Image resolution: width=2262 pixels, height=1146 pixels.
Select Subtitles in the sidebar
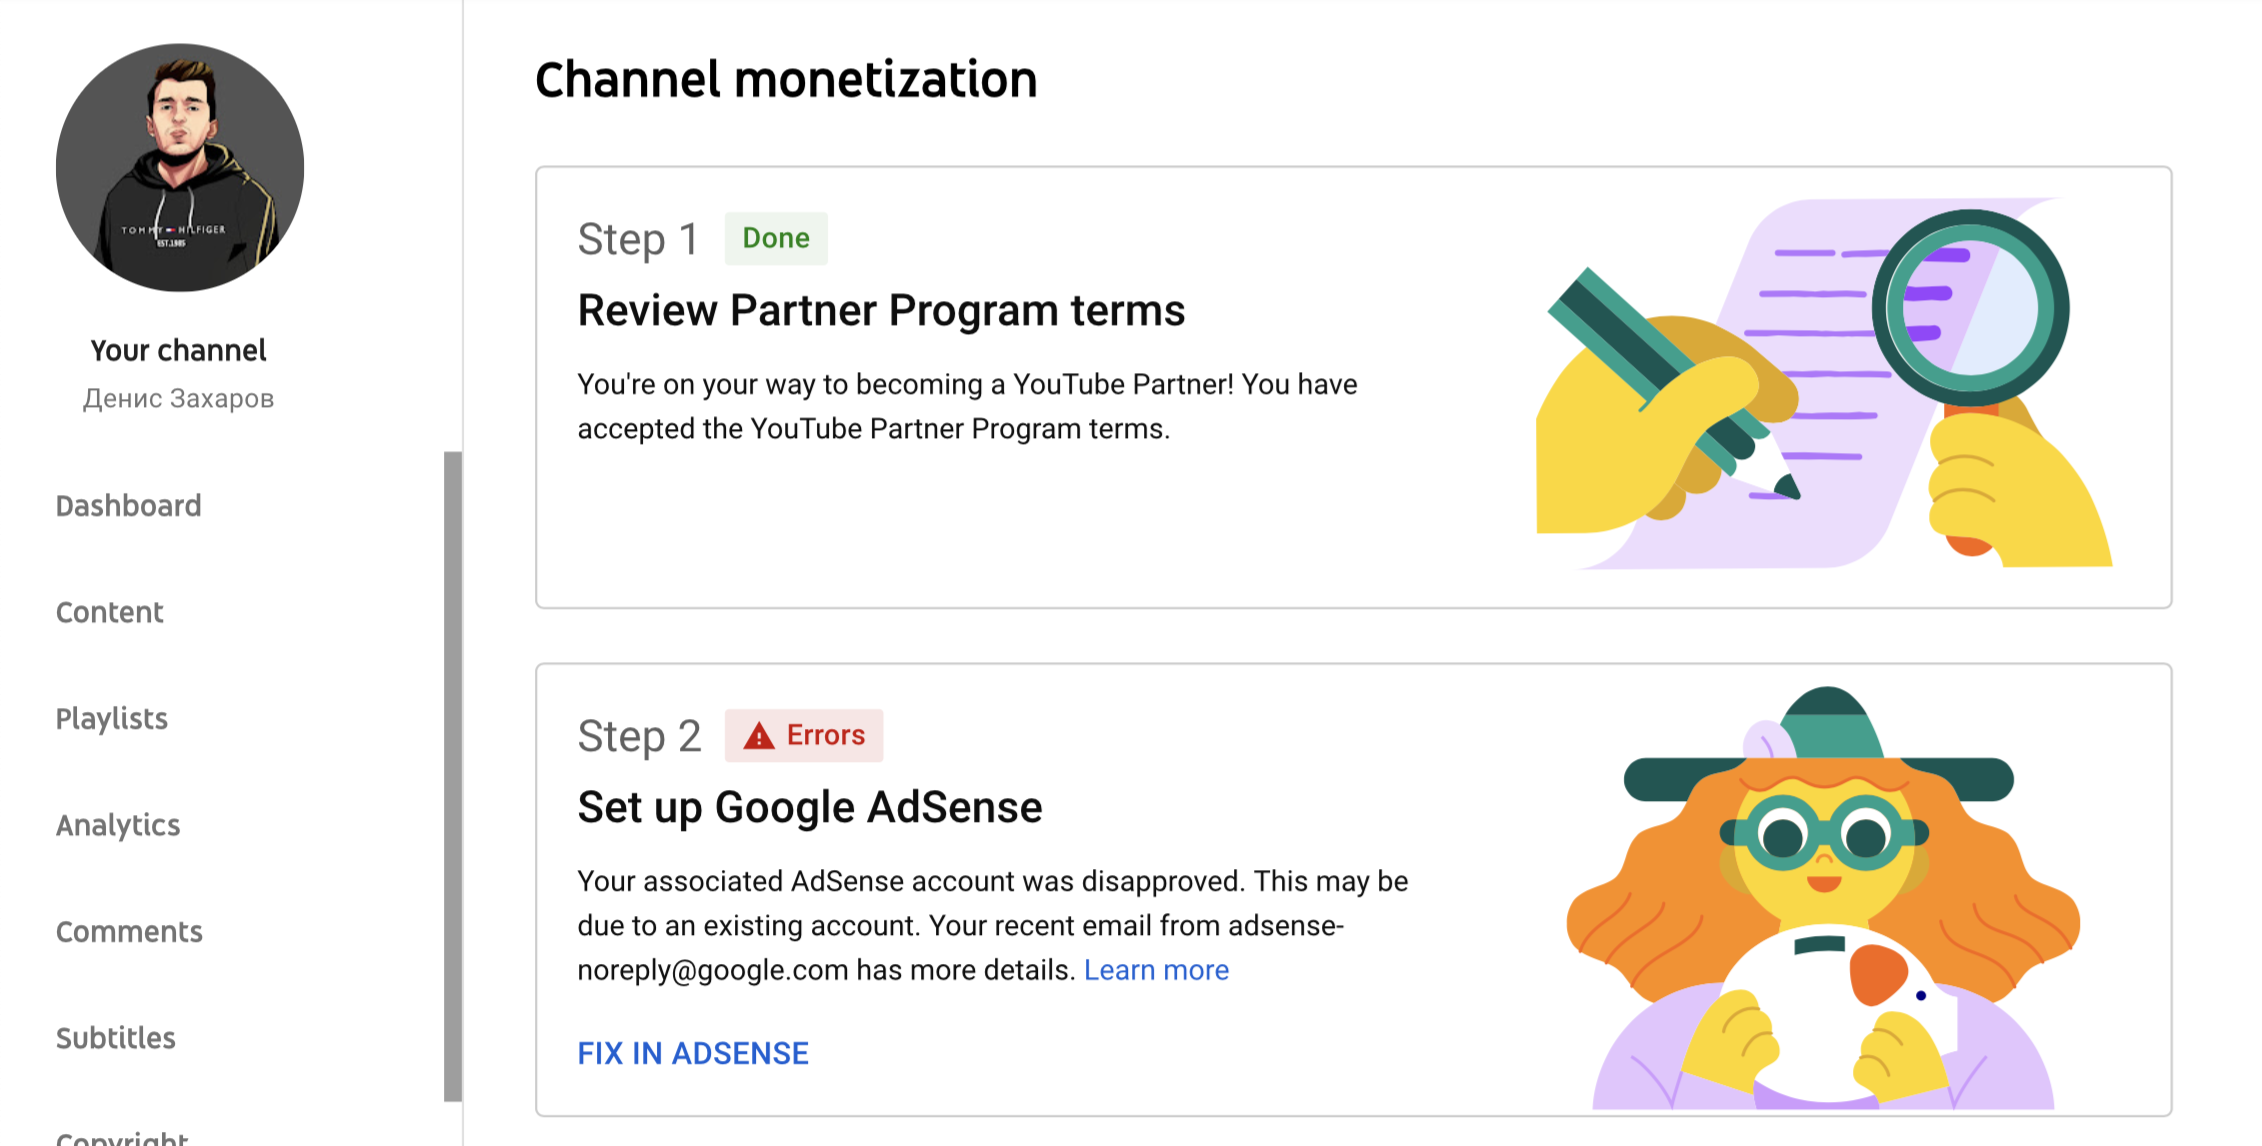pyautogui.click(x=115, y=1038)
